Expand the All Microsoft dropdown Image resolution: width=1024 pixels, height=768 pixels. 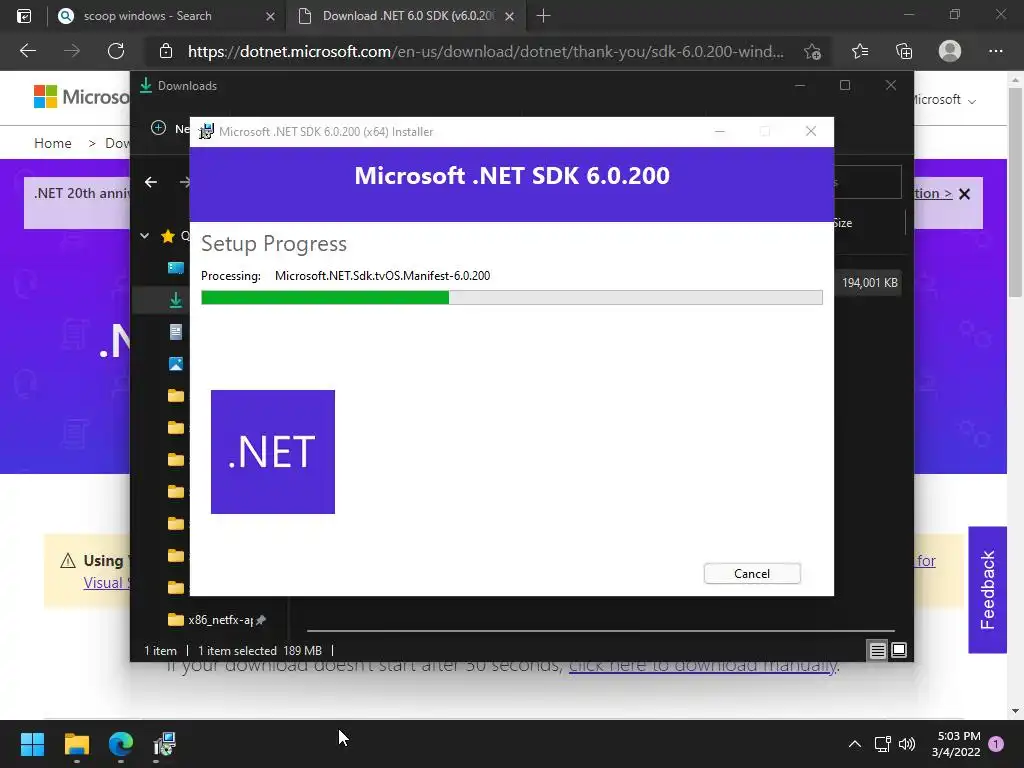click(944, 100)
